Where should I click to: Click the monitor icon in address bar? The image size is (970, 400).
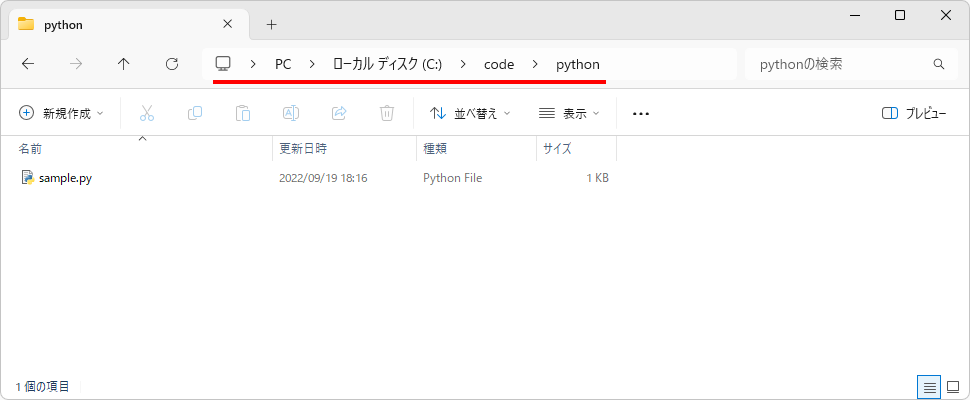tap(223, 63)
